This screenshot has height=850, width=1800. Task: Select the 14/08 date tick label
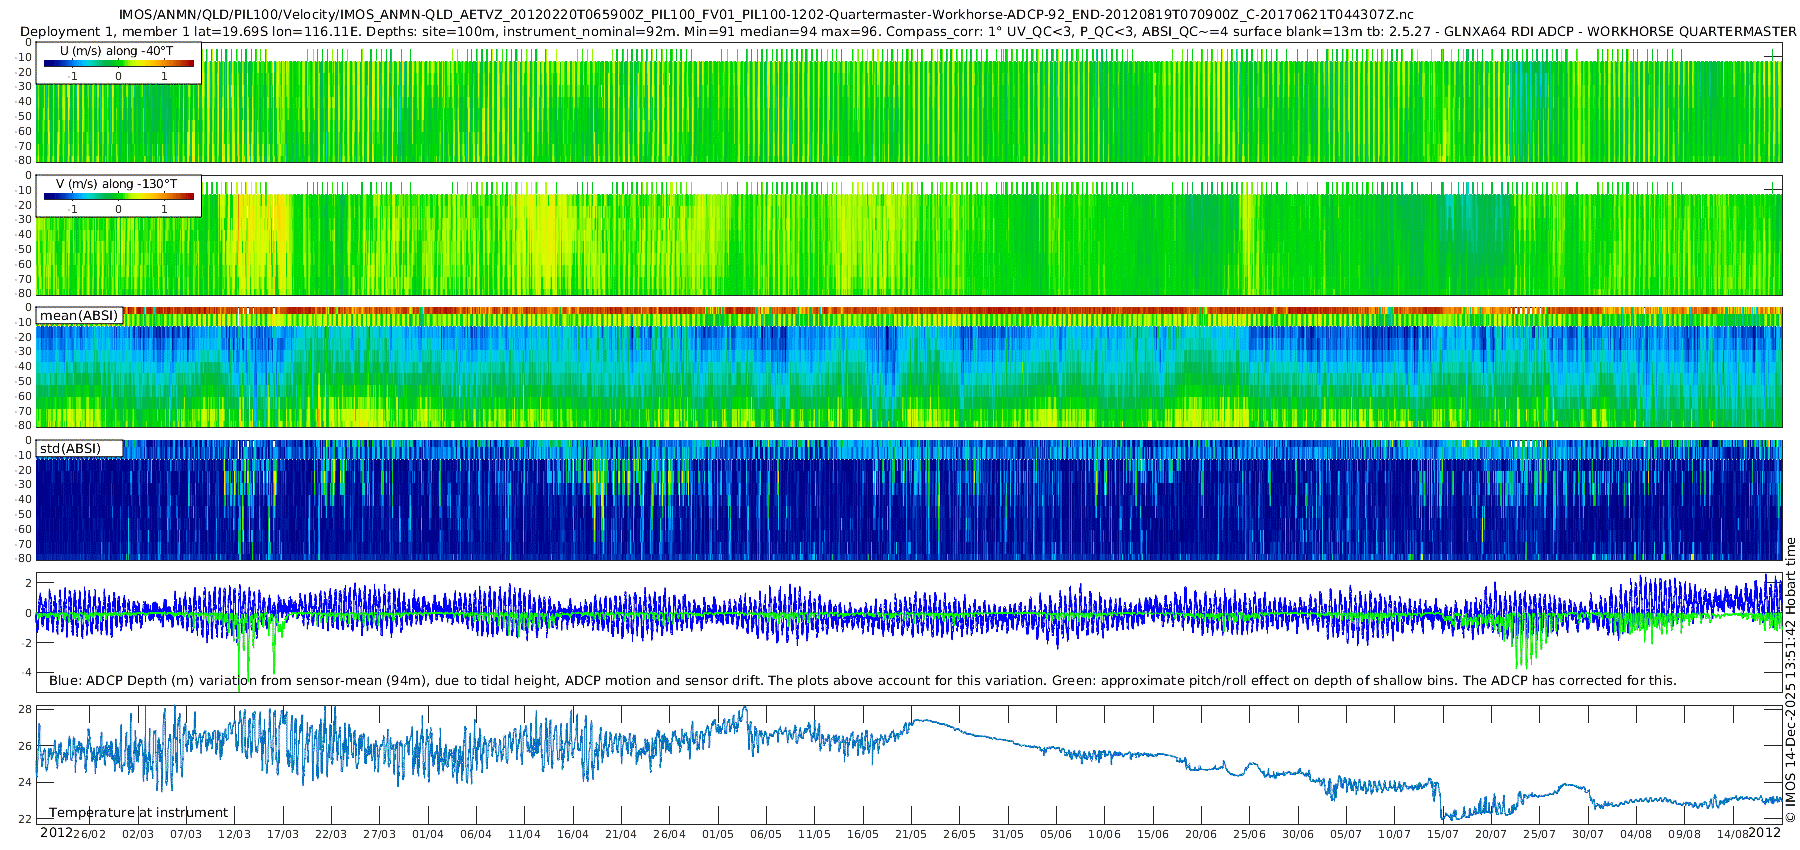coord(1732,834)
